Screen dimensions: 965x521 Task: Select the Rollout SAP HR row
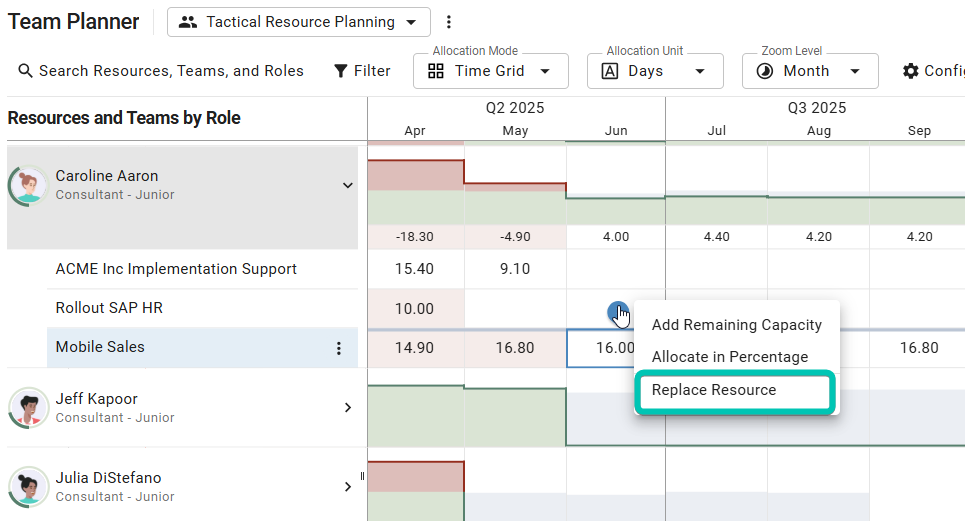tap(202, 308)
